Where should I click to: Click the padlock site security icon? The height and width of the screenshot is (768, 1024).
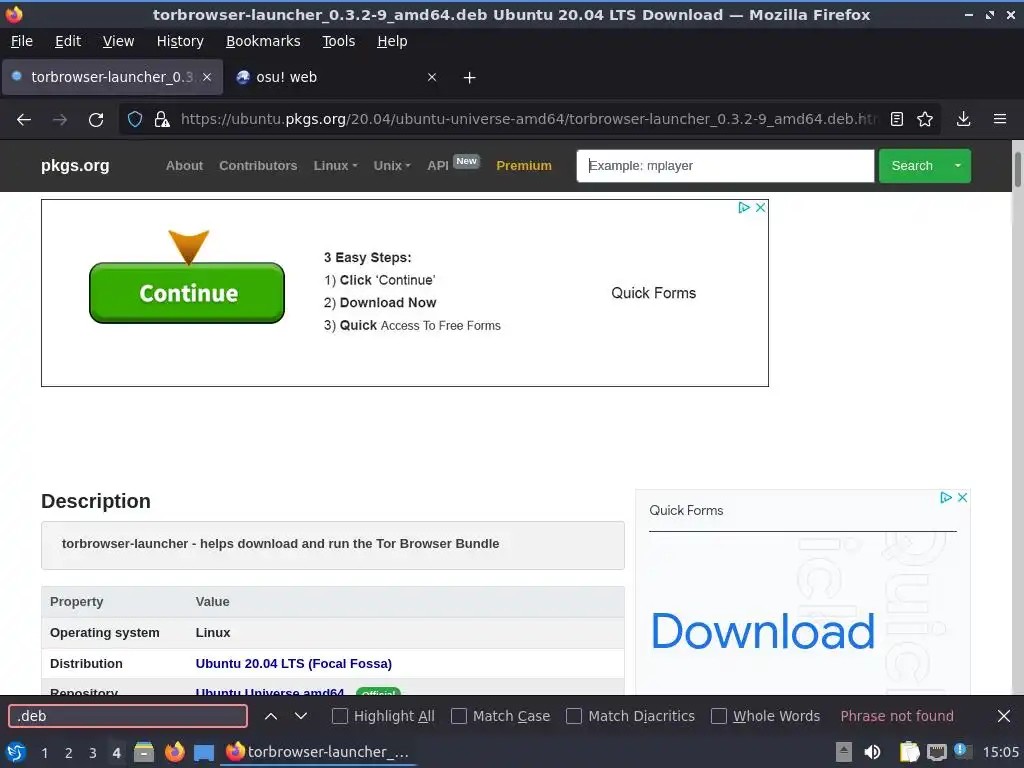coord(161,120)
